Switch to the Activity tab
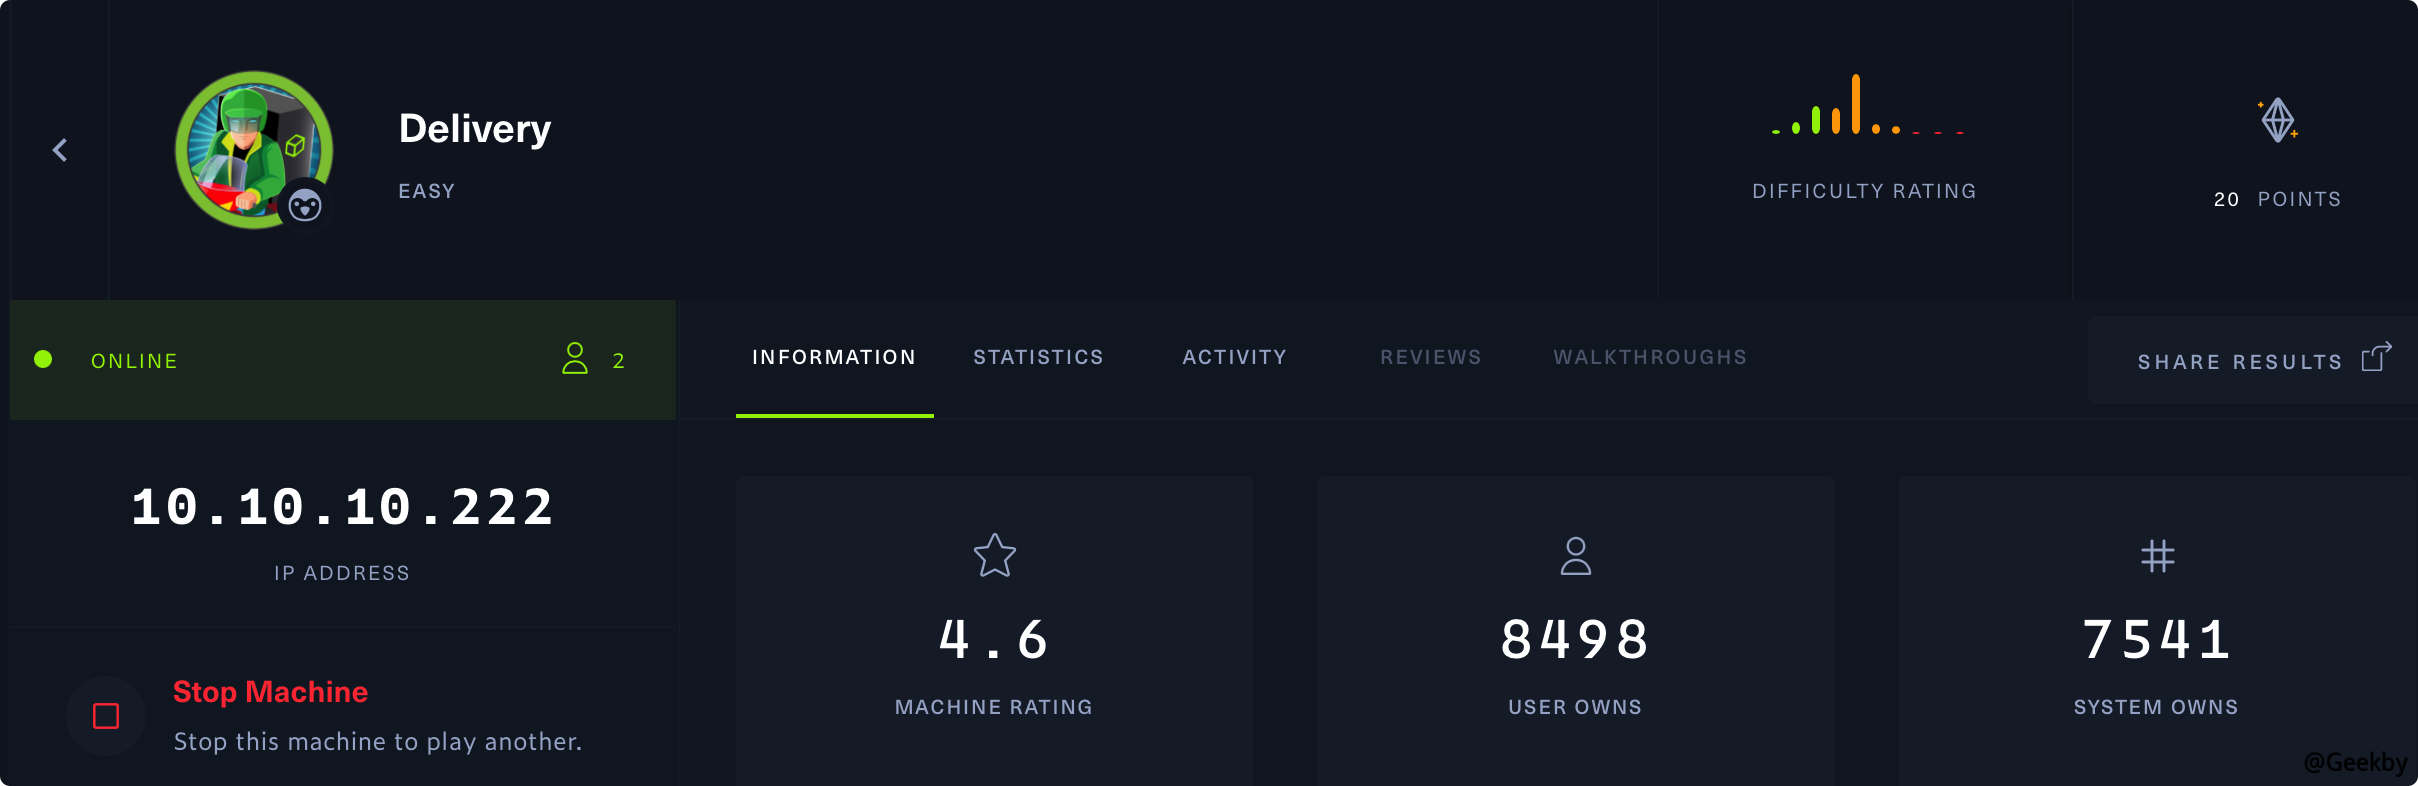The image size is (2418, 786). [1234, 358]
